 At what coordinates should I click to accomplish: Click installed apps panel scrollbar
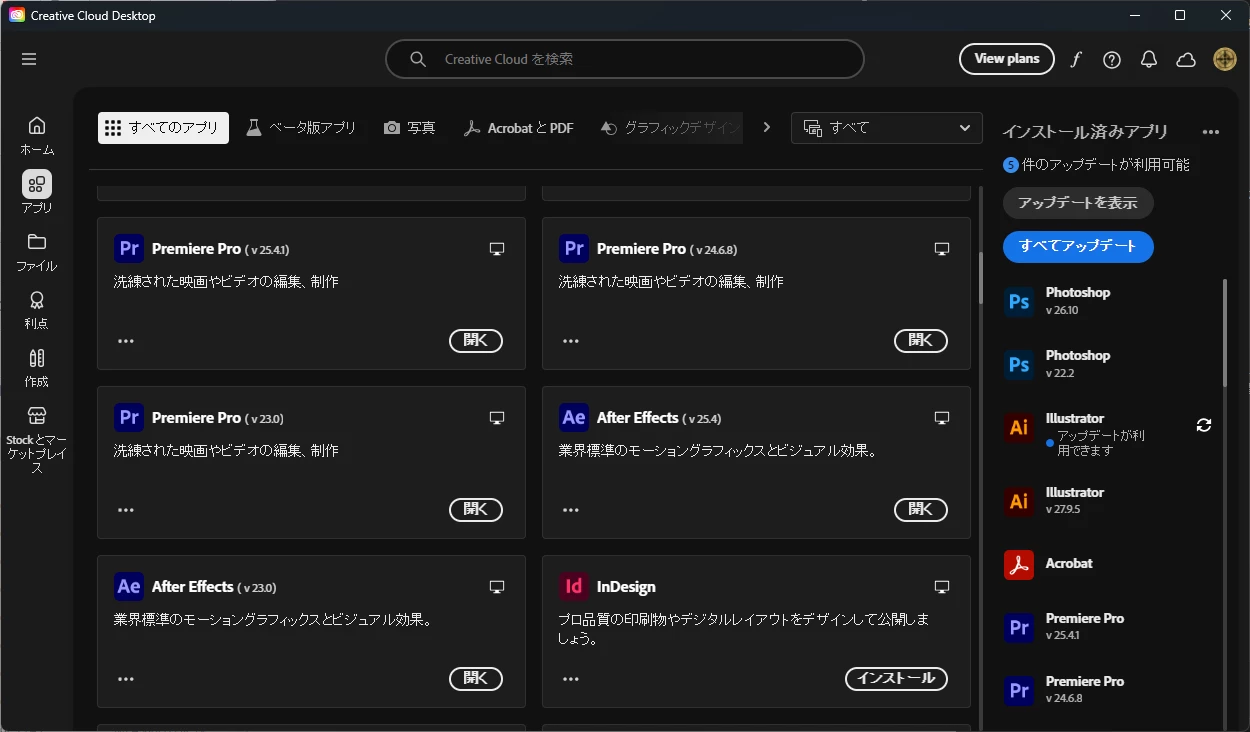tap(1225, 333)
